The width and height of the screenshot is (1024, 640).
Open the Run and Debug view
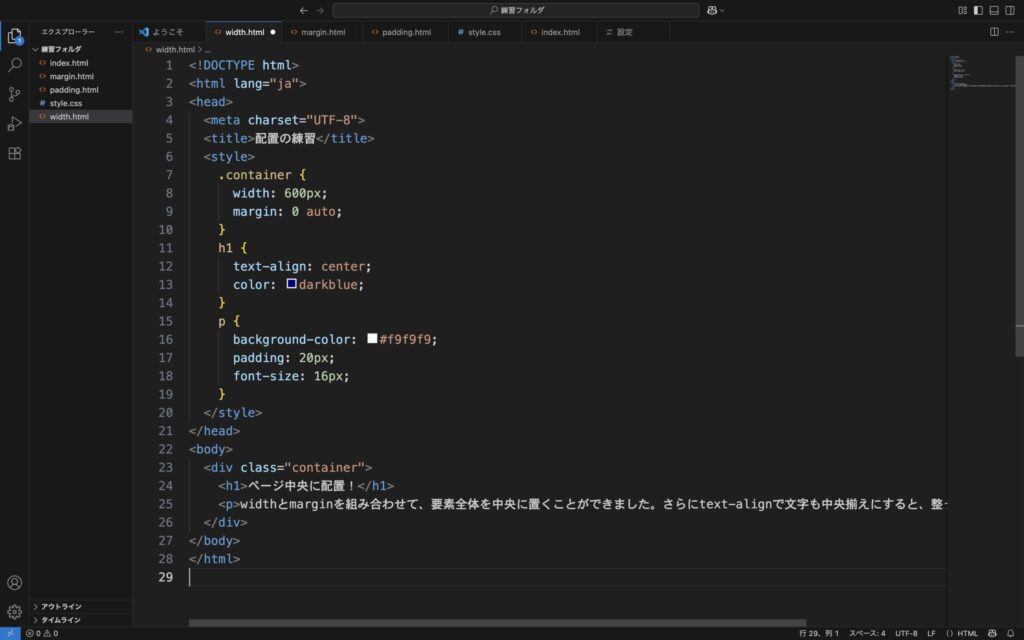(14, 123)
